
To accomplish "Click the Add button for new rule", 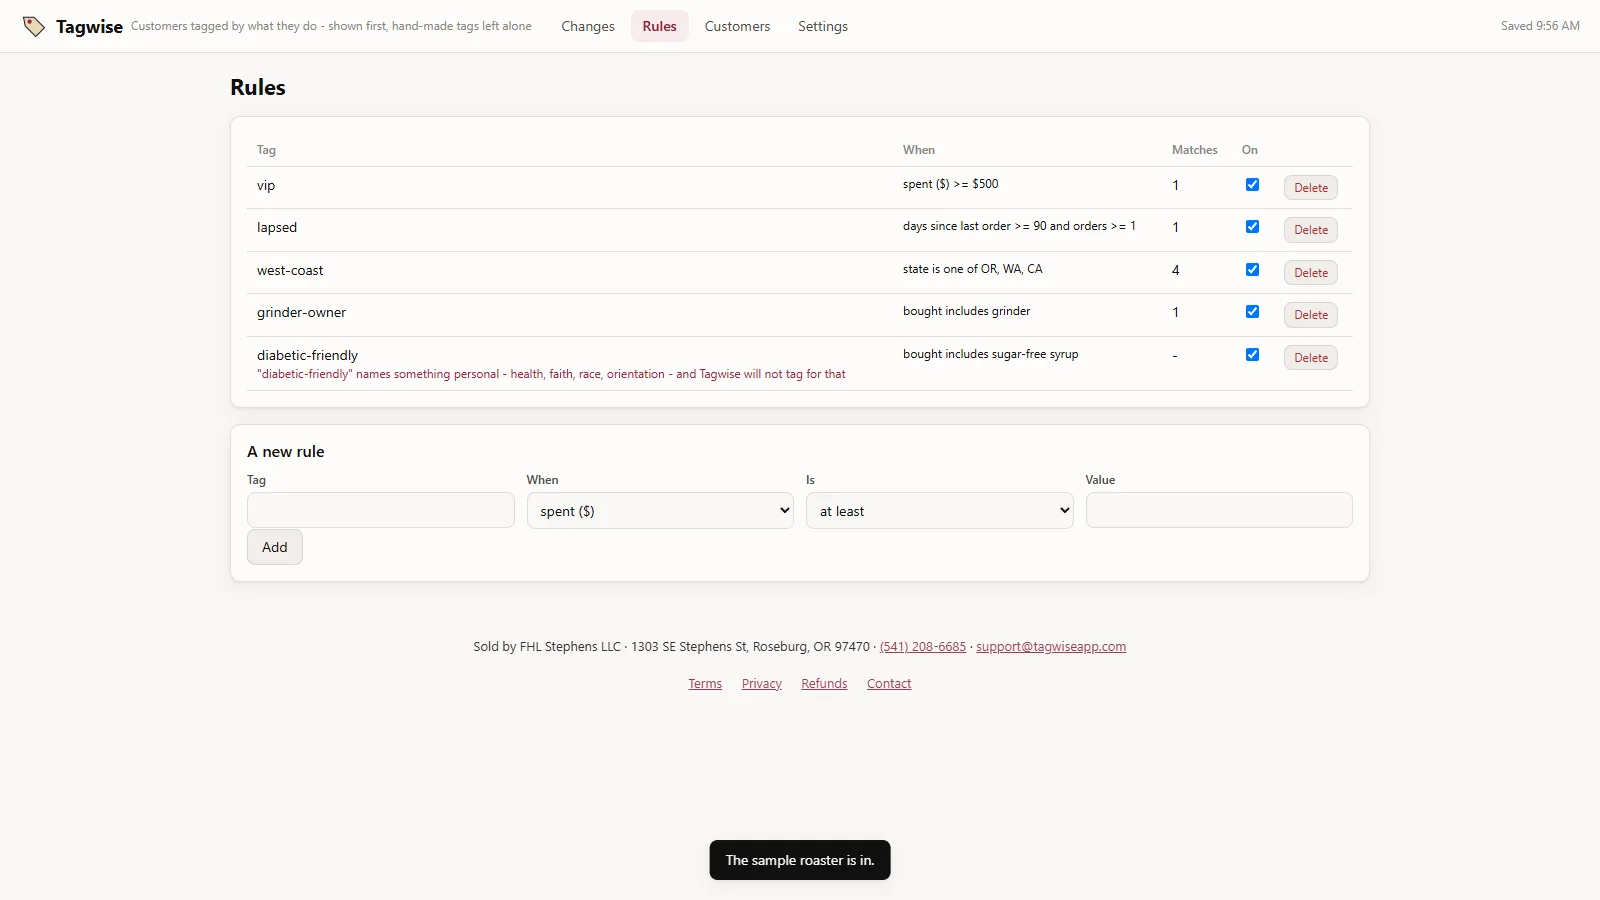I will click(275, 547).
